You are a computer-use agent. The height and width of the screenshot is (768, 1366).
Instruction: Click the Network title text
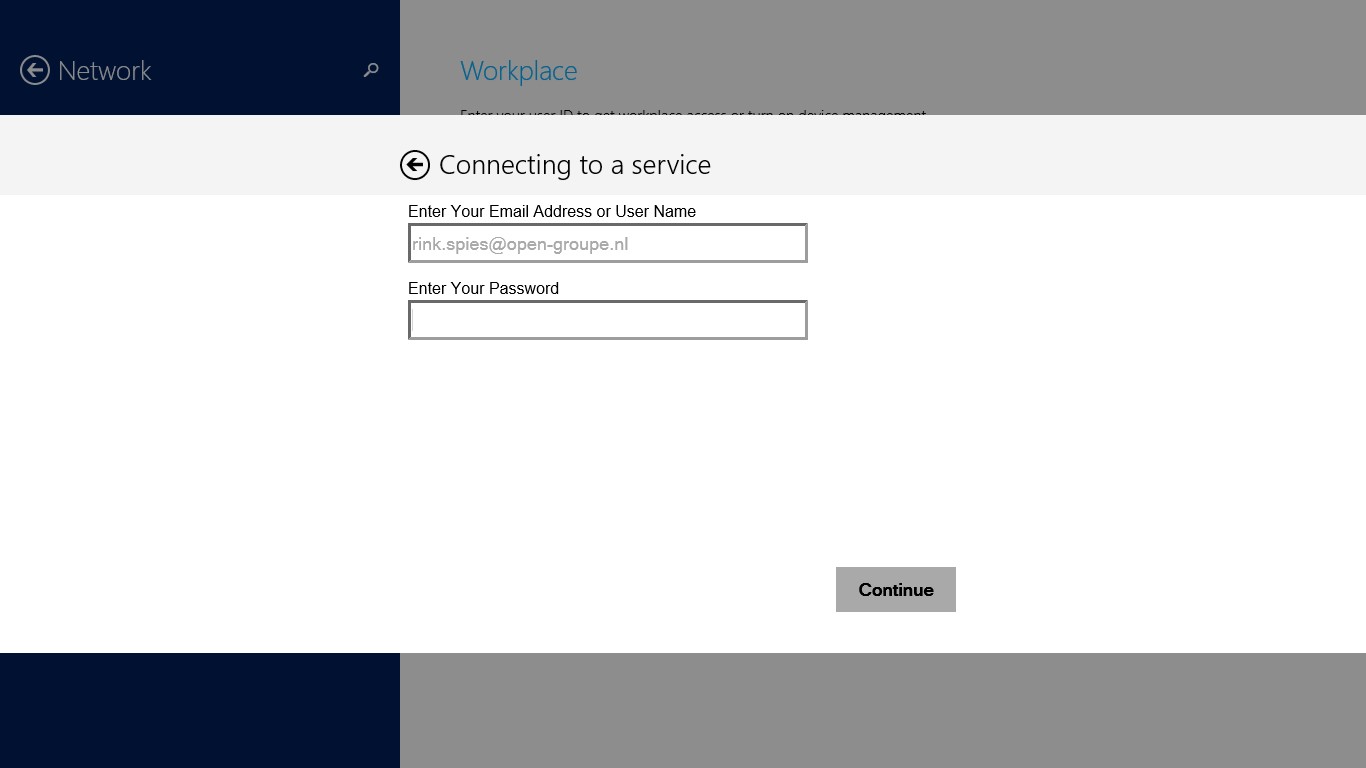pyautogui.click(x=105, y=71)
